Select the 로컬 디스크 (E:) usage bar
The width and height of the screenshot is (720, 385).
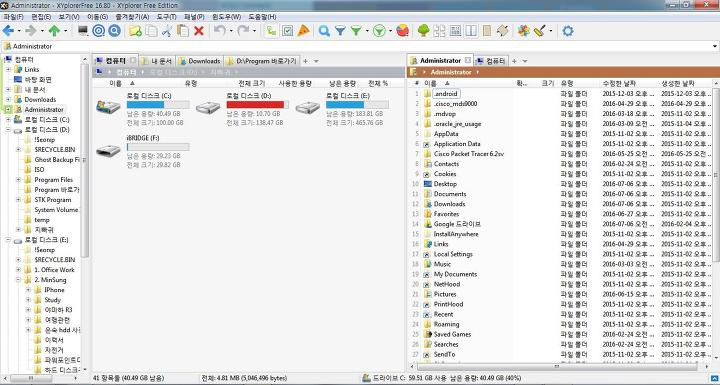357,105
